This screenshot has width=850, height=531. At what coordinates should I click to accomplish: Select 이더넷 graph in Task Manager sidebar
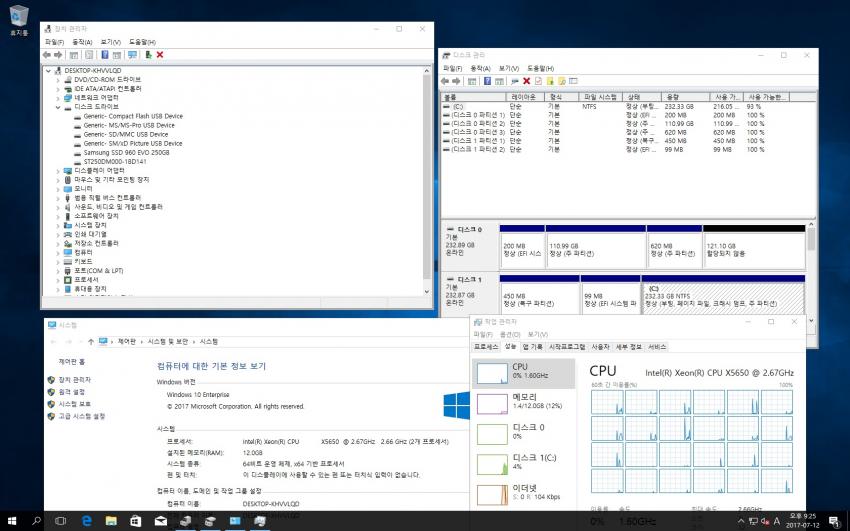point(524,493)
